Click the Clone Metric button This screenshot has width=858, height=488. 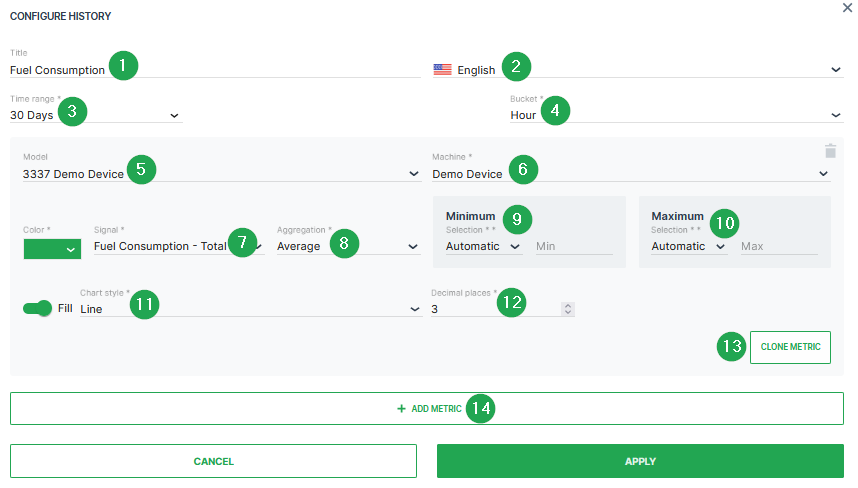click(789, 347)
